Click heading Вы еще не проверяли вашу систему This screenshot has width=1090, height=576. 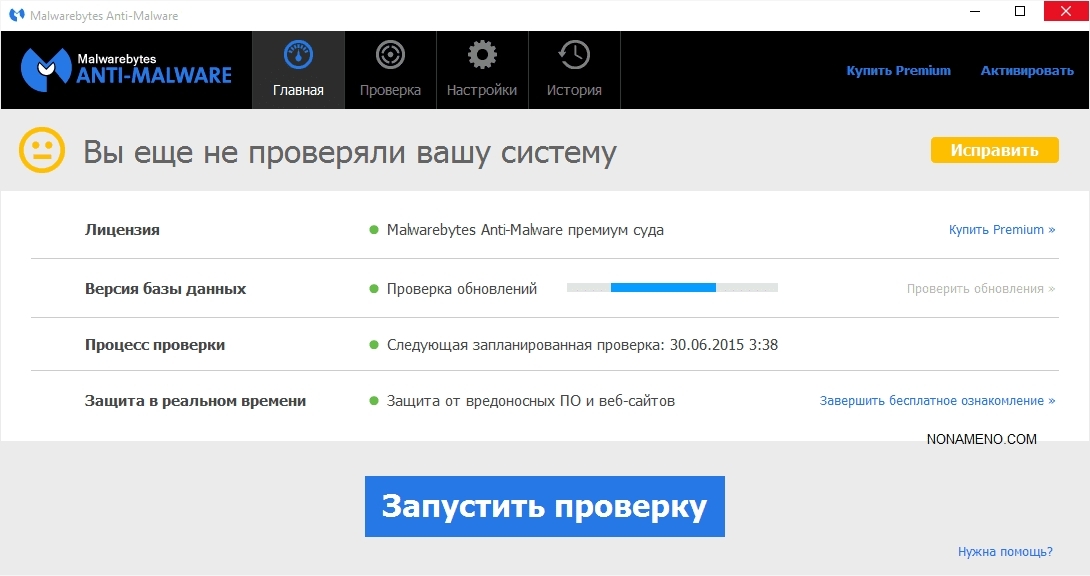tap(350, 151)
